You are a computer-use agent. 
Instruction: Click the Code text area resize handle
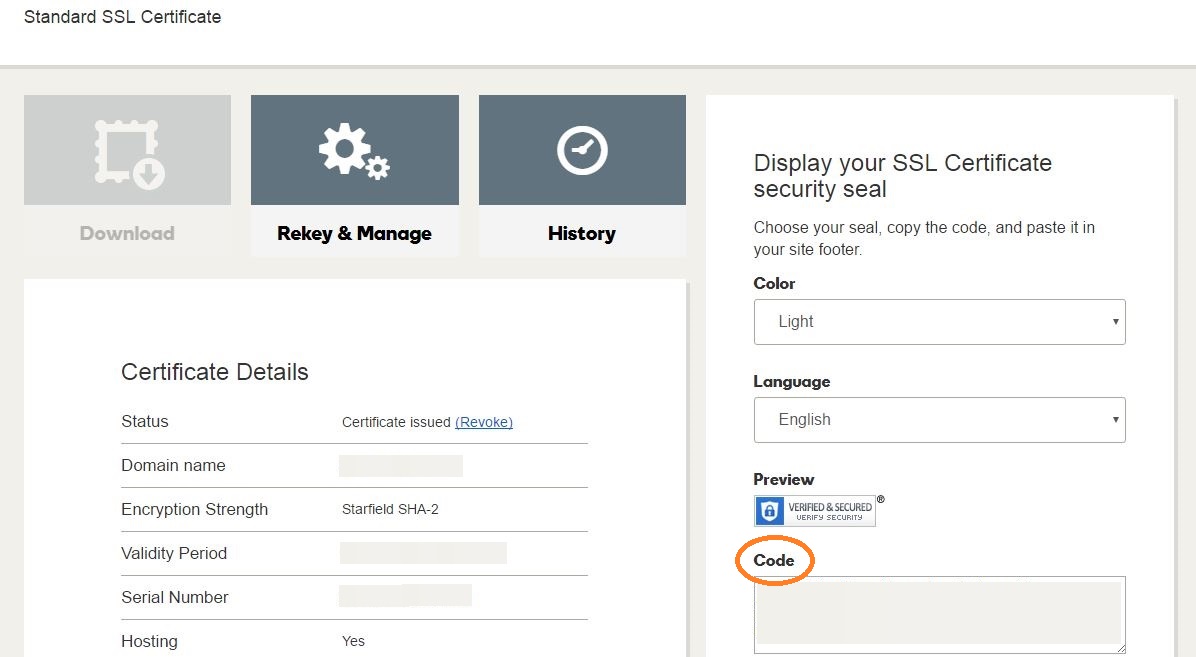coord(1120,648)
